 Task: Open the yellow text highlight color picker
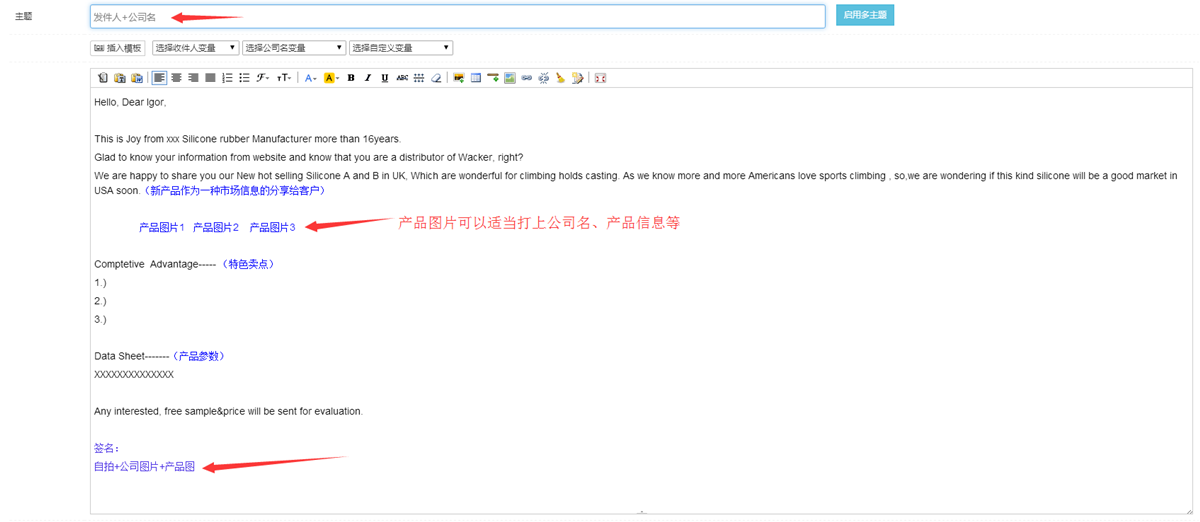coord(331,78)
